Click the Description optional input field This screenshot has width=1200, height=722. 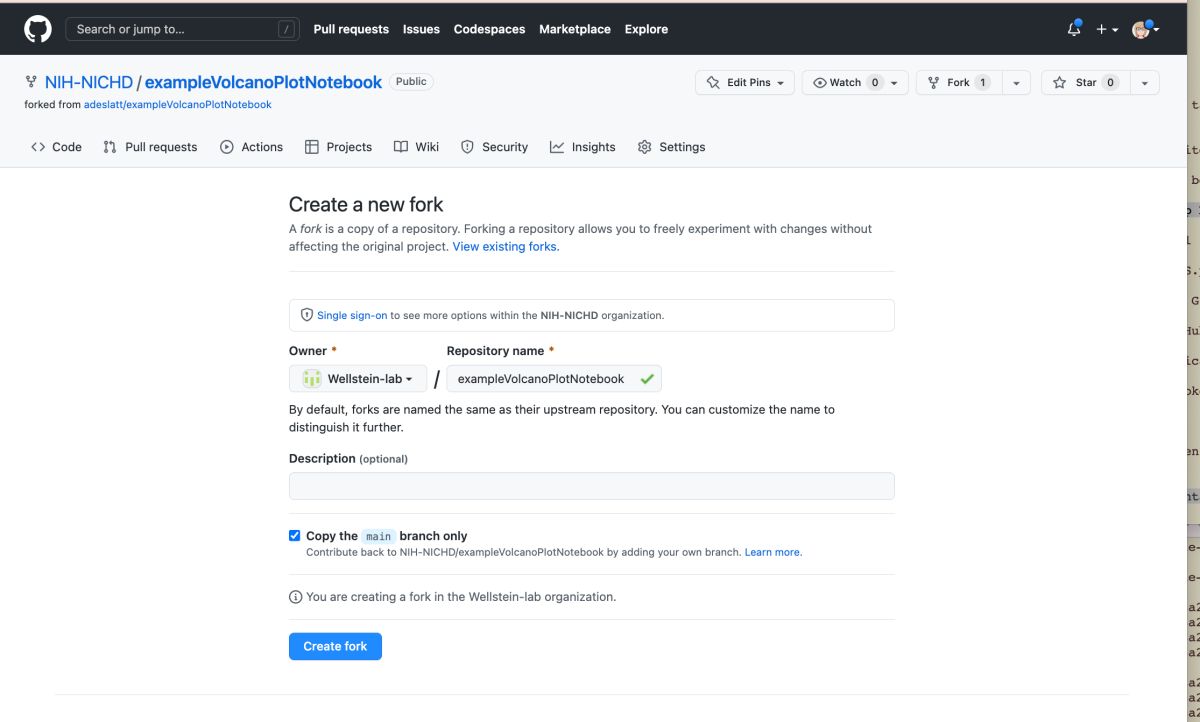click(592, 486)
